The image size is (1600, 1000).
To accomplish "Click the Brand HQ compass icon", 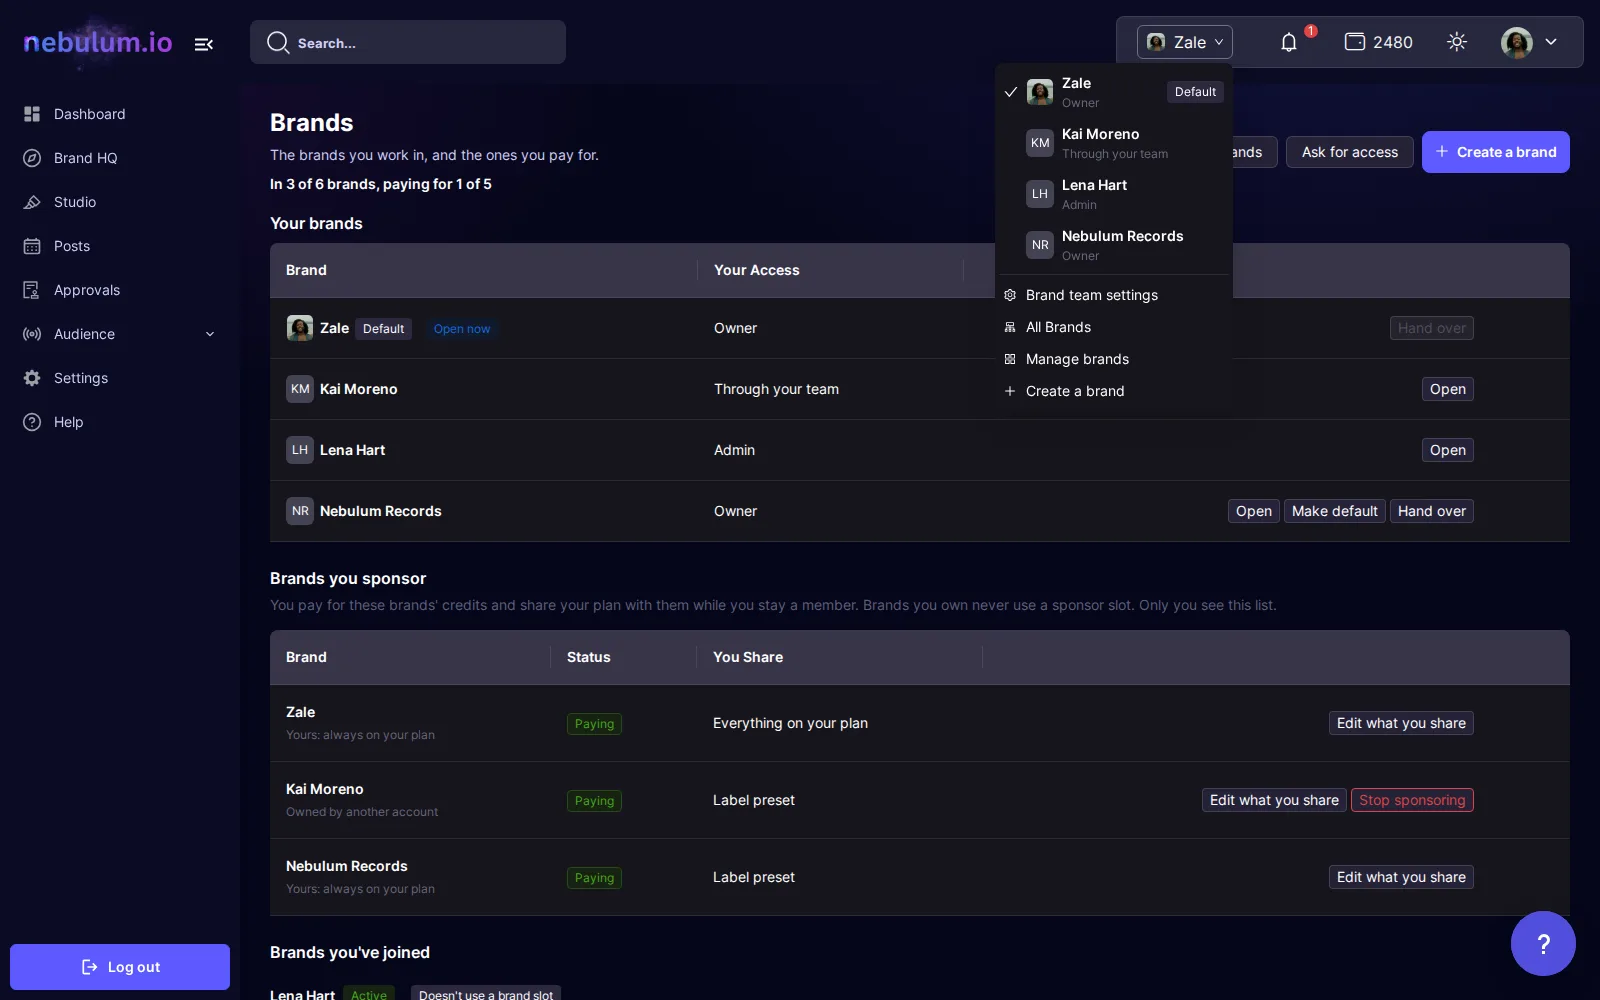I will 32,158.
